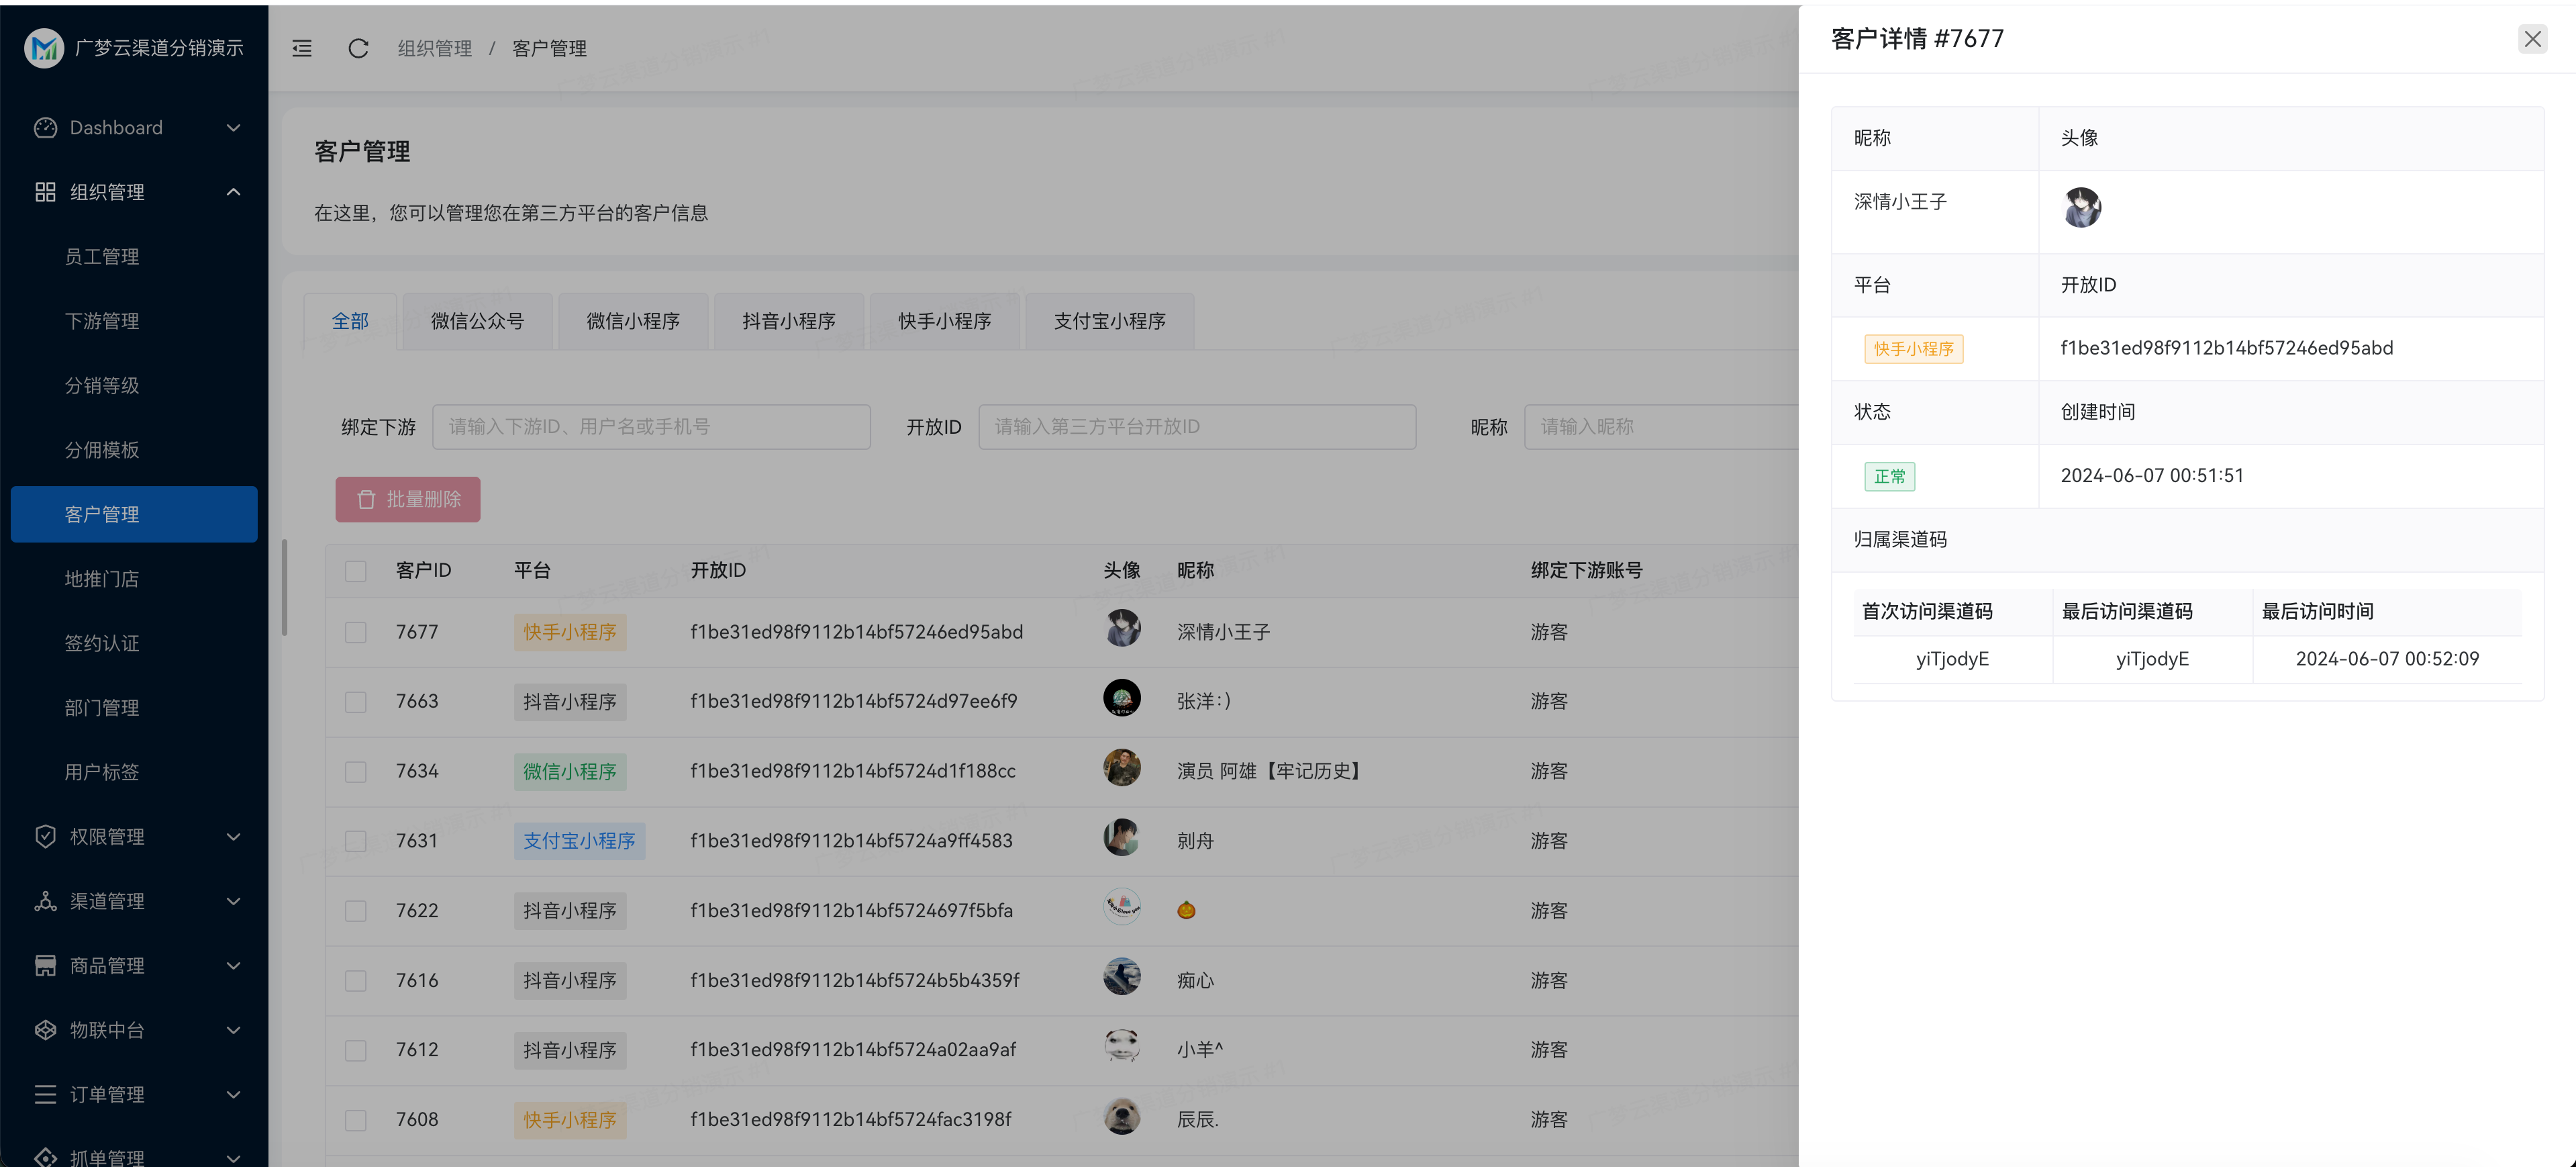
Task: Click the 开放ID search input field
Action: tap(1196, 426)
